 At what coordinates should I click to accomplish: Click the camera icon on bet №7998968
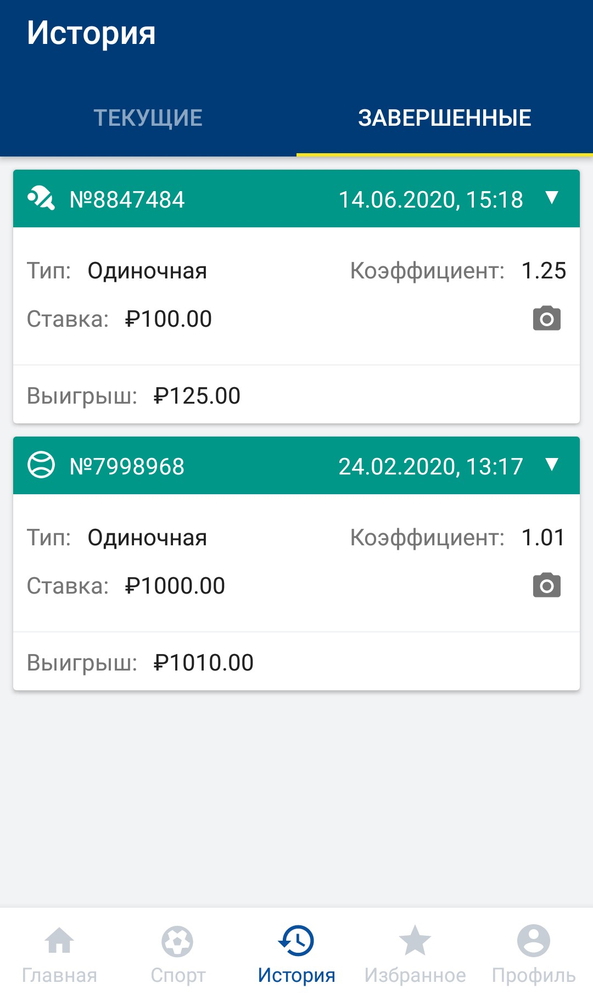click(546, 585)
